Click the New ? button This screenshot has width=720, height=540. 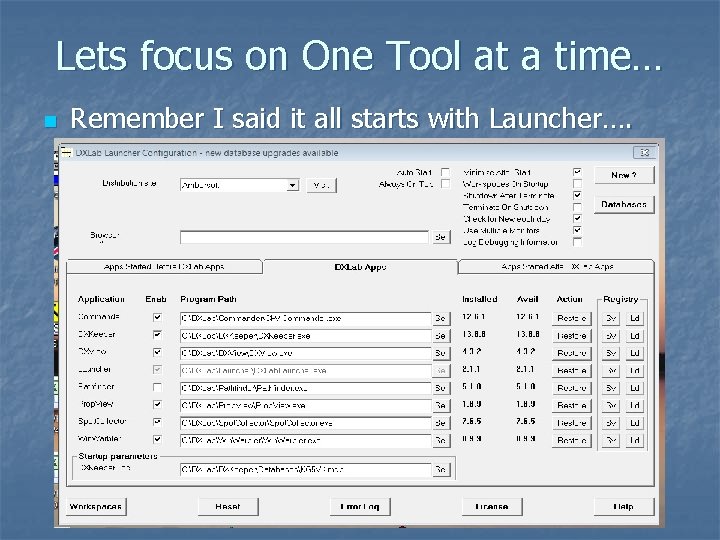[624, 175]
